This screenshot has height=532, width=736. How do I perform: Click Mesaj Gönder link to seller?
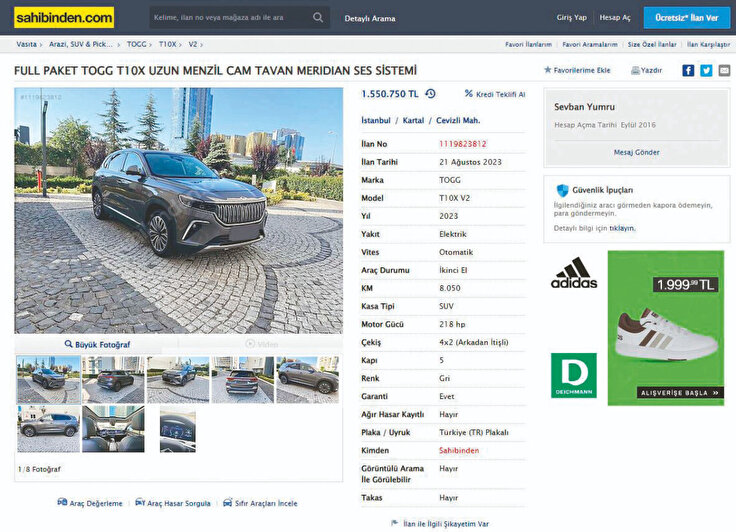(x=636, y=152)
